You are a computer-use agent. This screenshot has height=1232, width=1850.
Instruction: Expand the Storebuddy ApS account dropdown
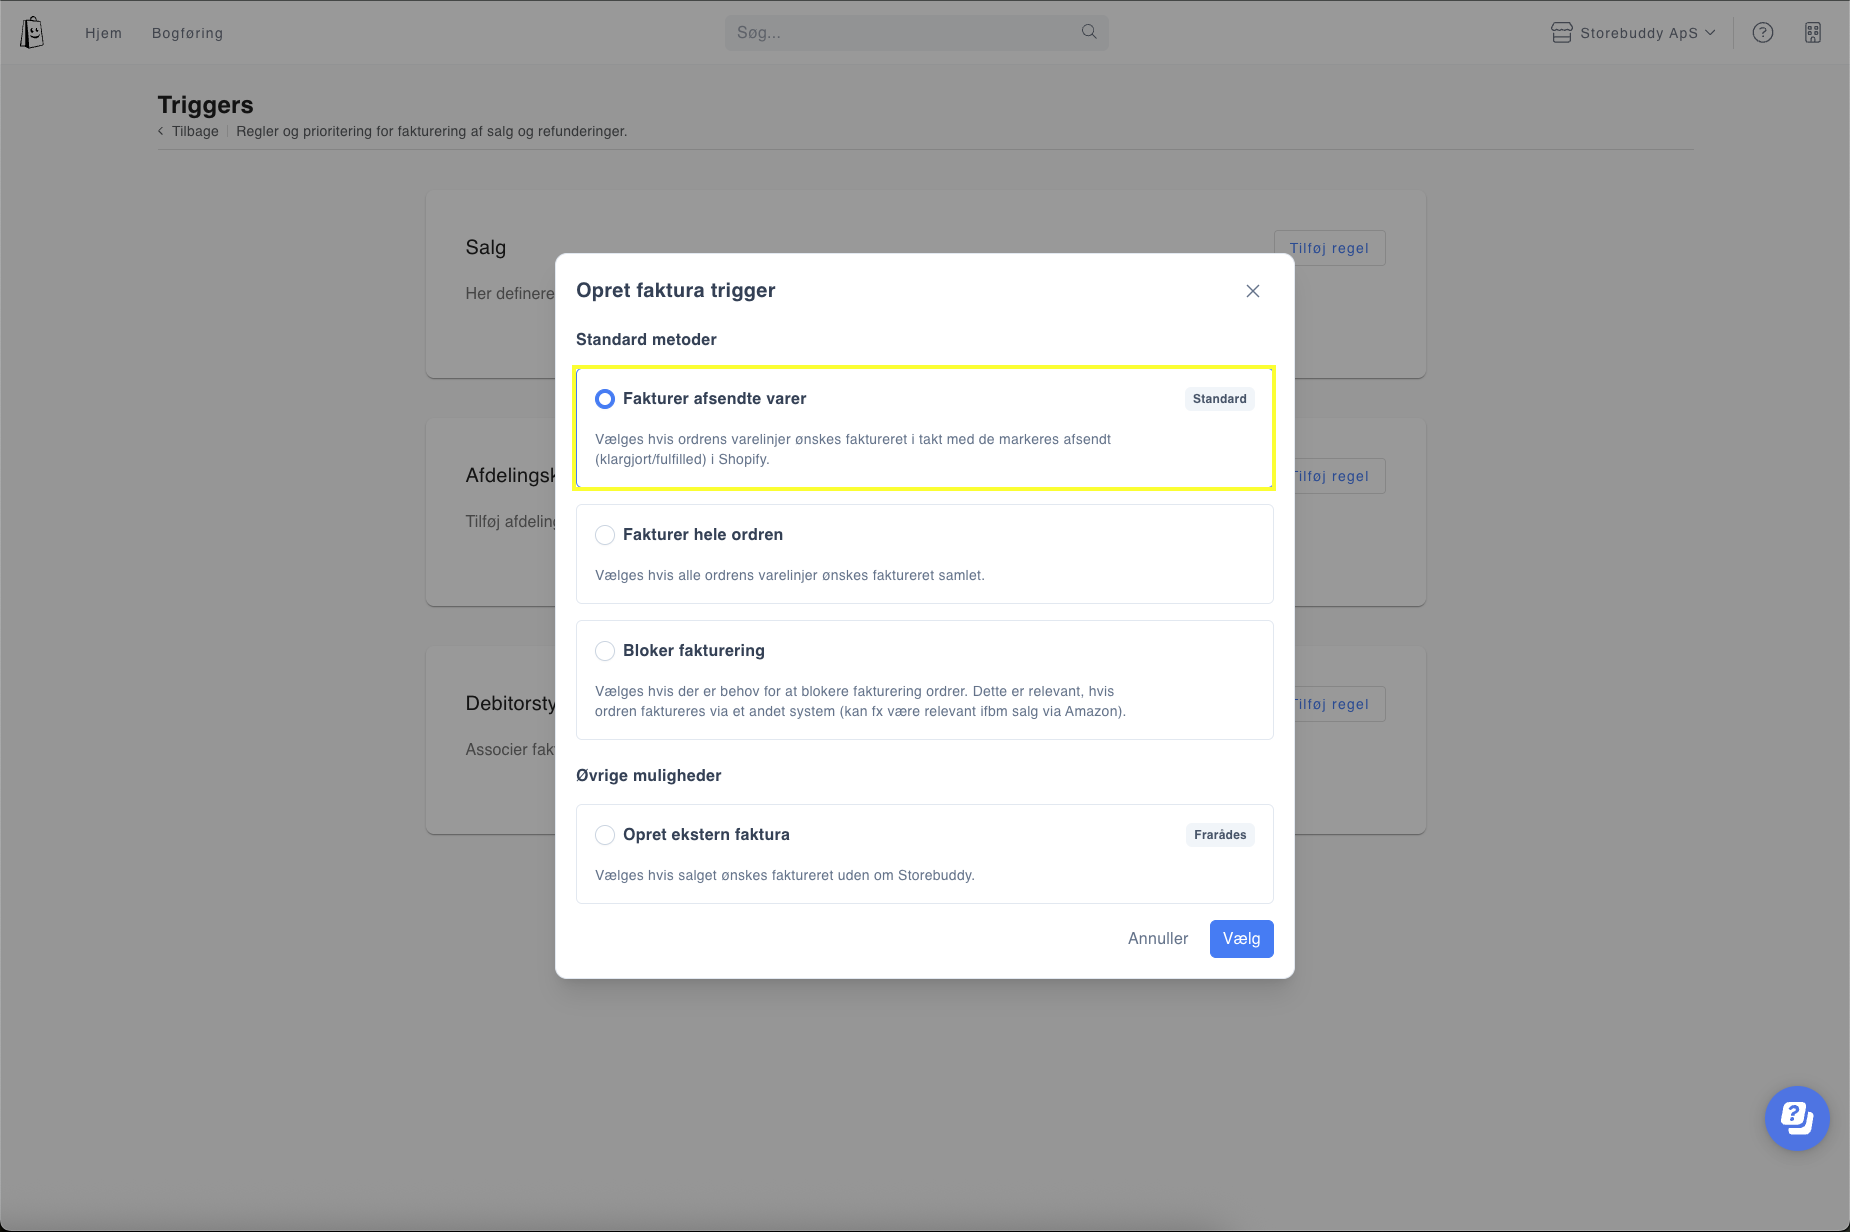(x=1634, y=33)
